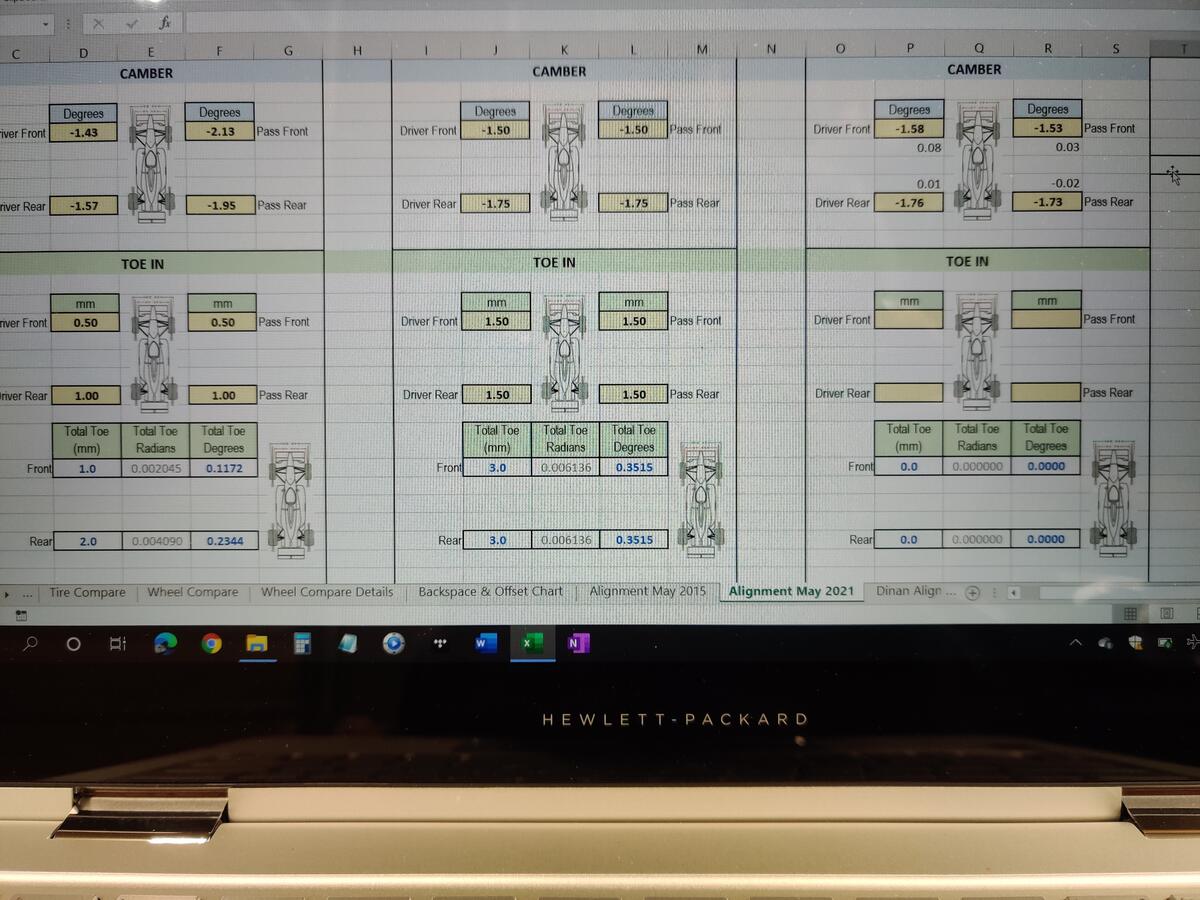Open Microsoft Word from the taskbar
Viewport: 1200px width, 900px height.
tap(485, 644)
